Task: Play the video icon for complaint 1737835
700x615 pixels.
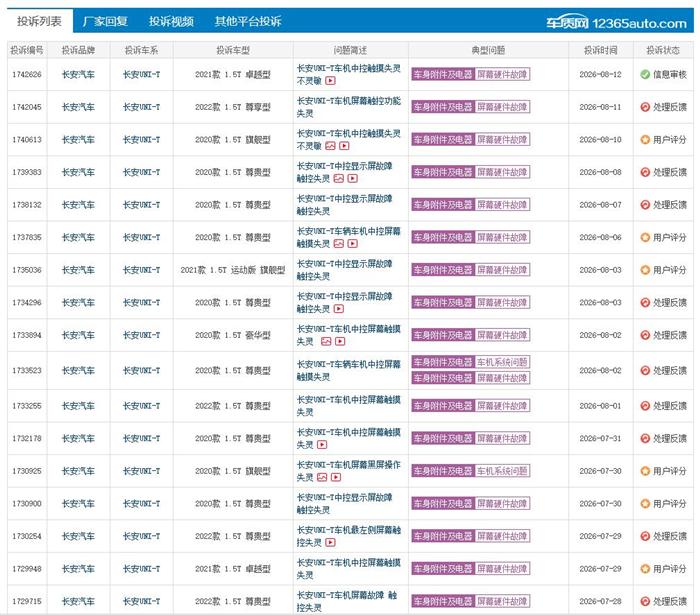Action: tap(353, 244)
